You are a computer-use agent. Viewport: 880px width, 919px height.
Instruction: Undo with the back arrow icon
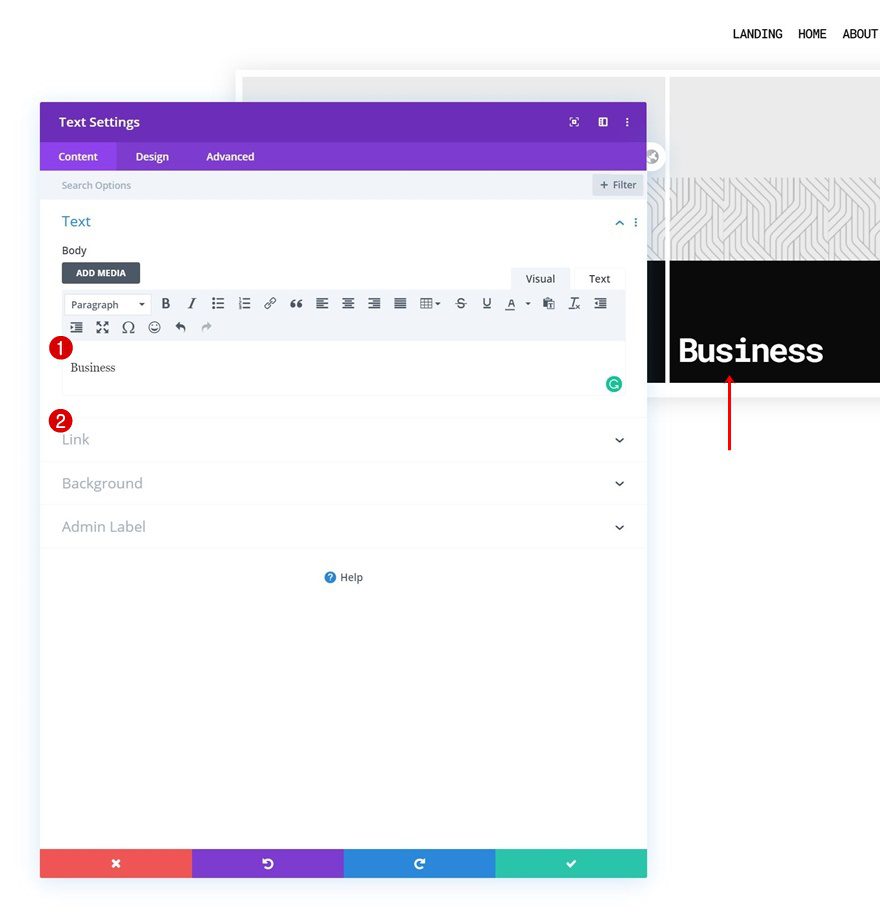coord(180,327)
